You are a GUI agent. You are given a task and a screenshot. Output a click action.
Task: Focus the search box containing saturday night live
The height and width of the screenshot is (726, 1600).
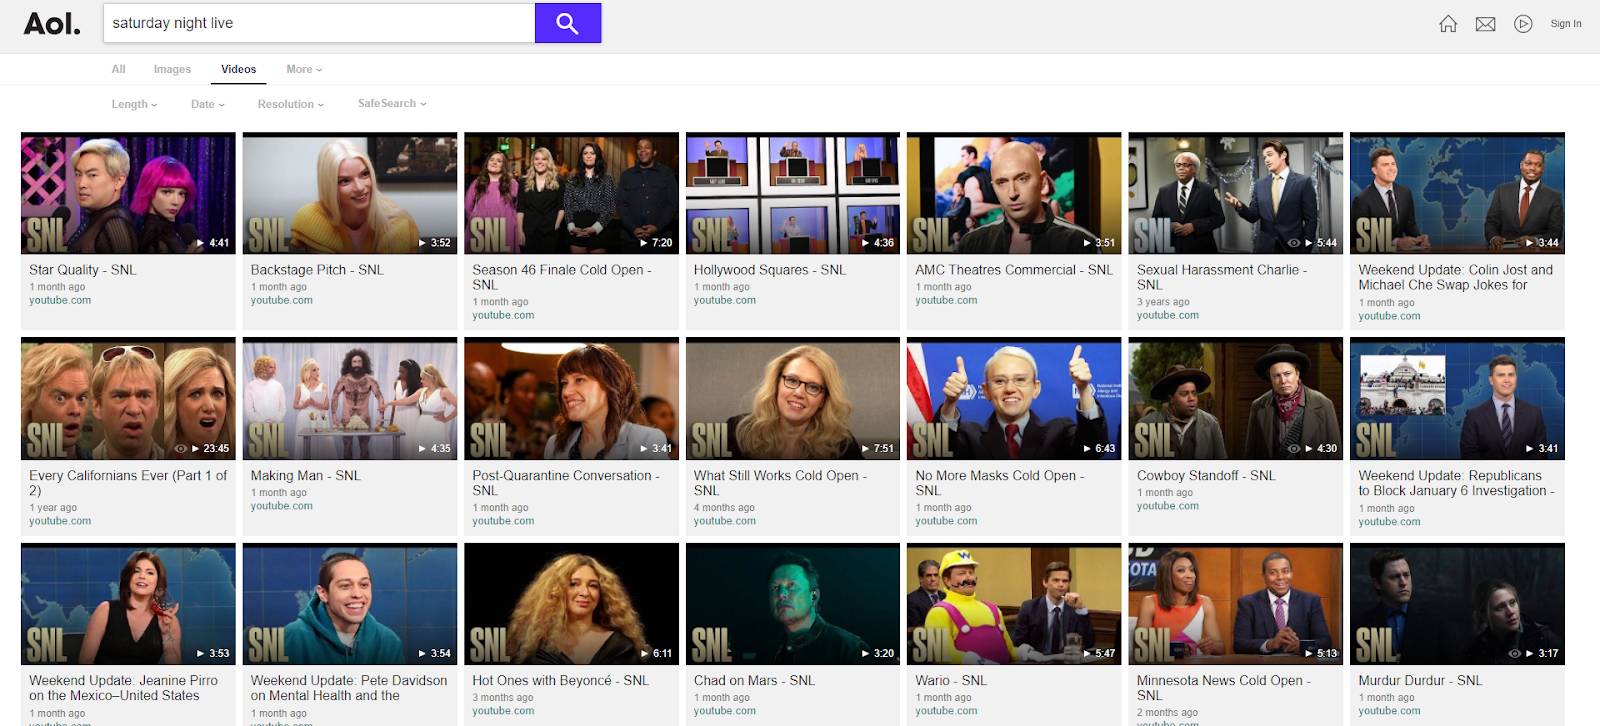319,23
